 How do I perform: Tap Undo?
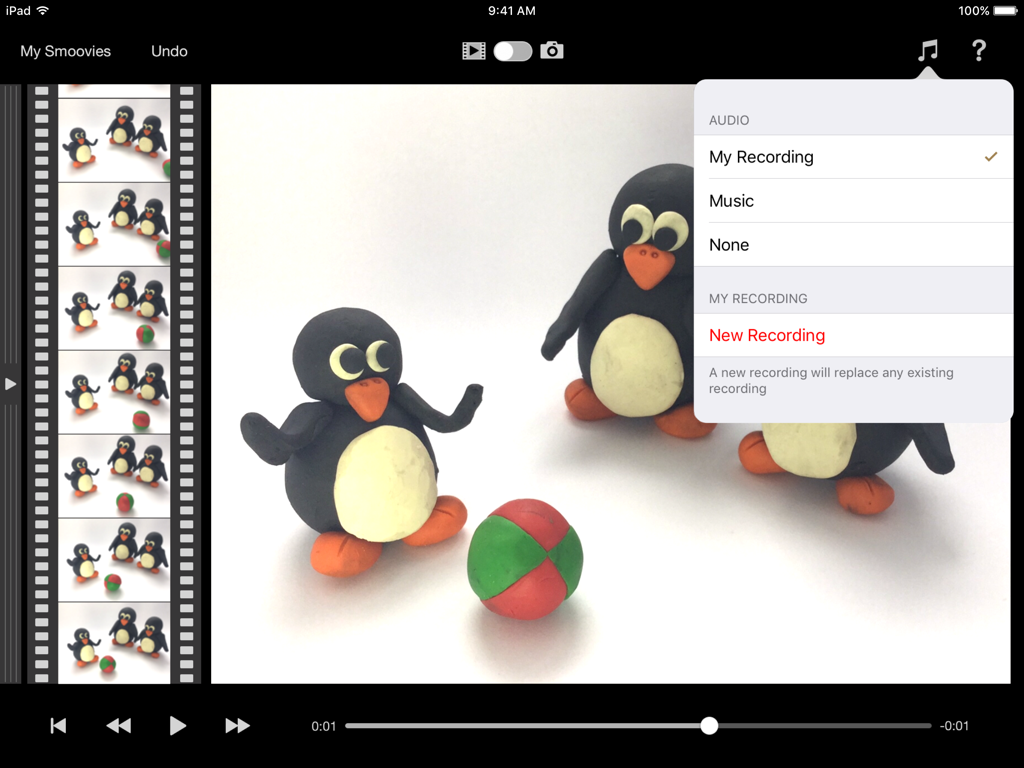(x=168, y=50)
